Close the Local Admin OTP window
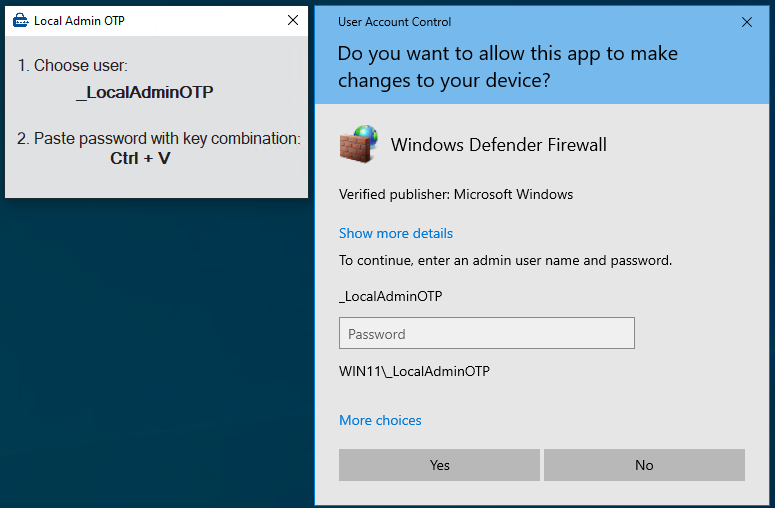Image resolution: width=775 pixels, height=508 pixels. pyautogui.click(x=293, y=20)
